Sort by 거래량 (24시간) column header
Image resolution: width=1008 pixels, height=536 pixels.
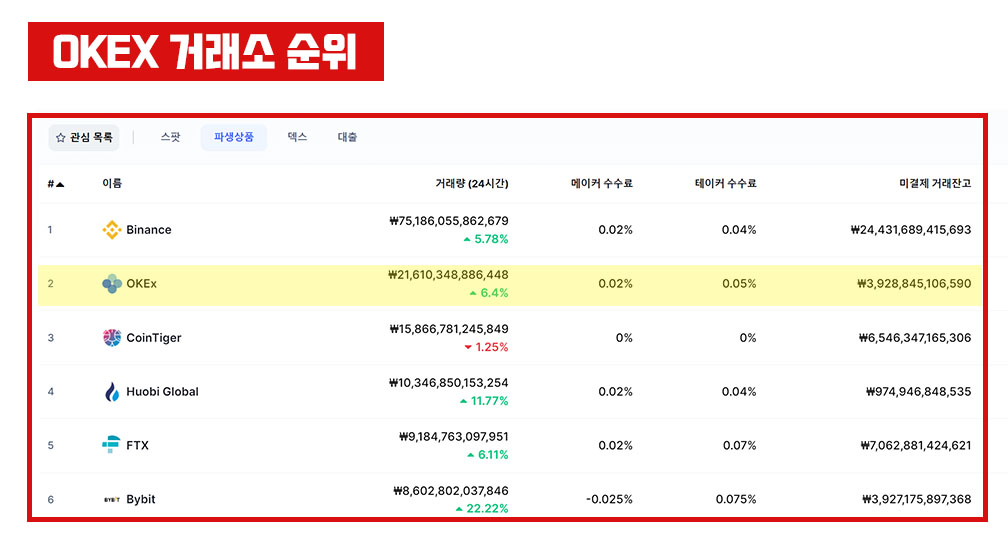click(472, 184)
